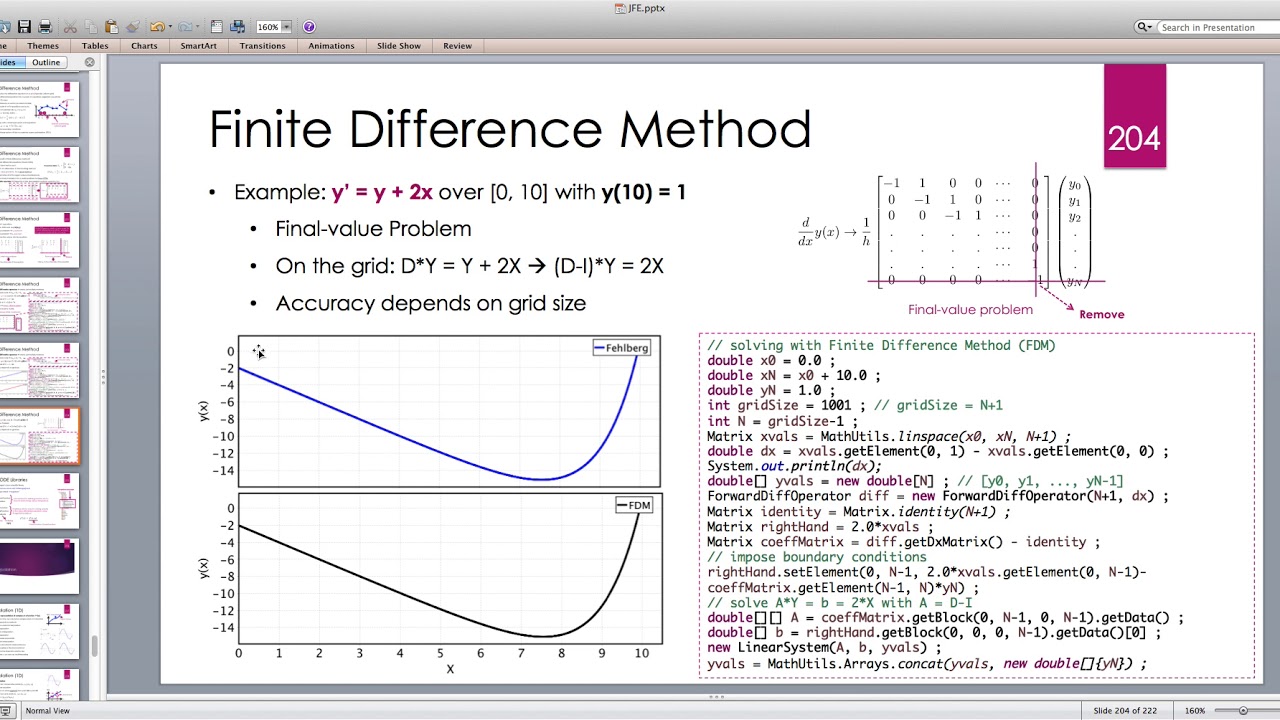Click the Slide 204 of 222 indicator
The height and width of the screenshot is (720, 1280).
pos(1125,711)
